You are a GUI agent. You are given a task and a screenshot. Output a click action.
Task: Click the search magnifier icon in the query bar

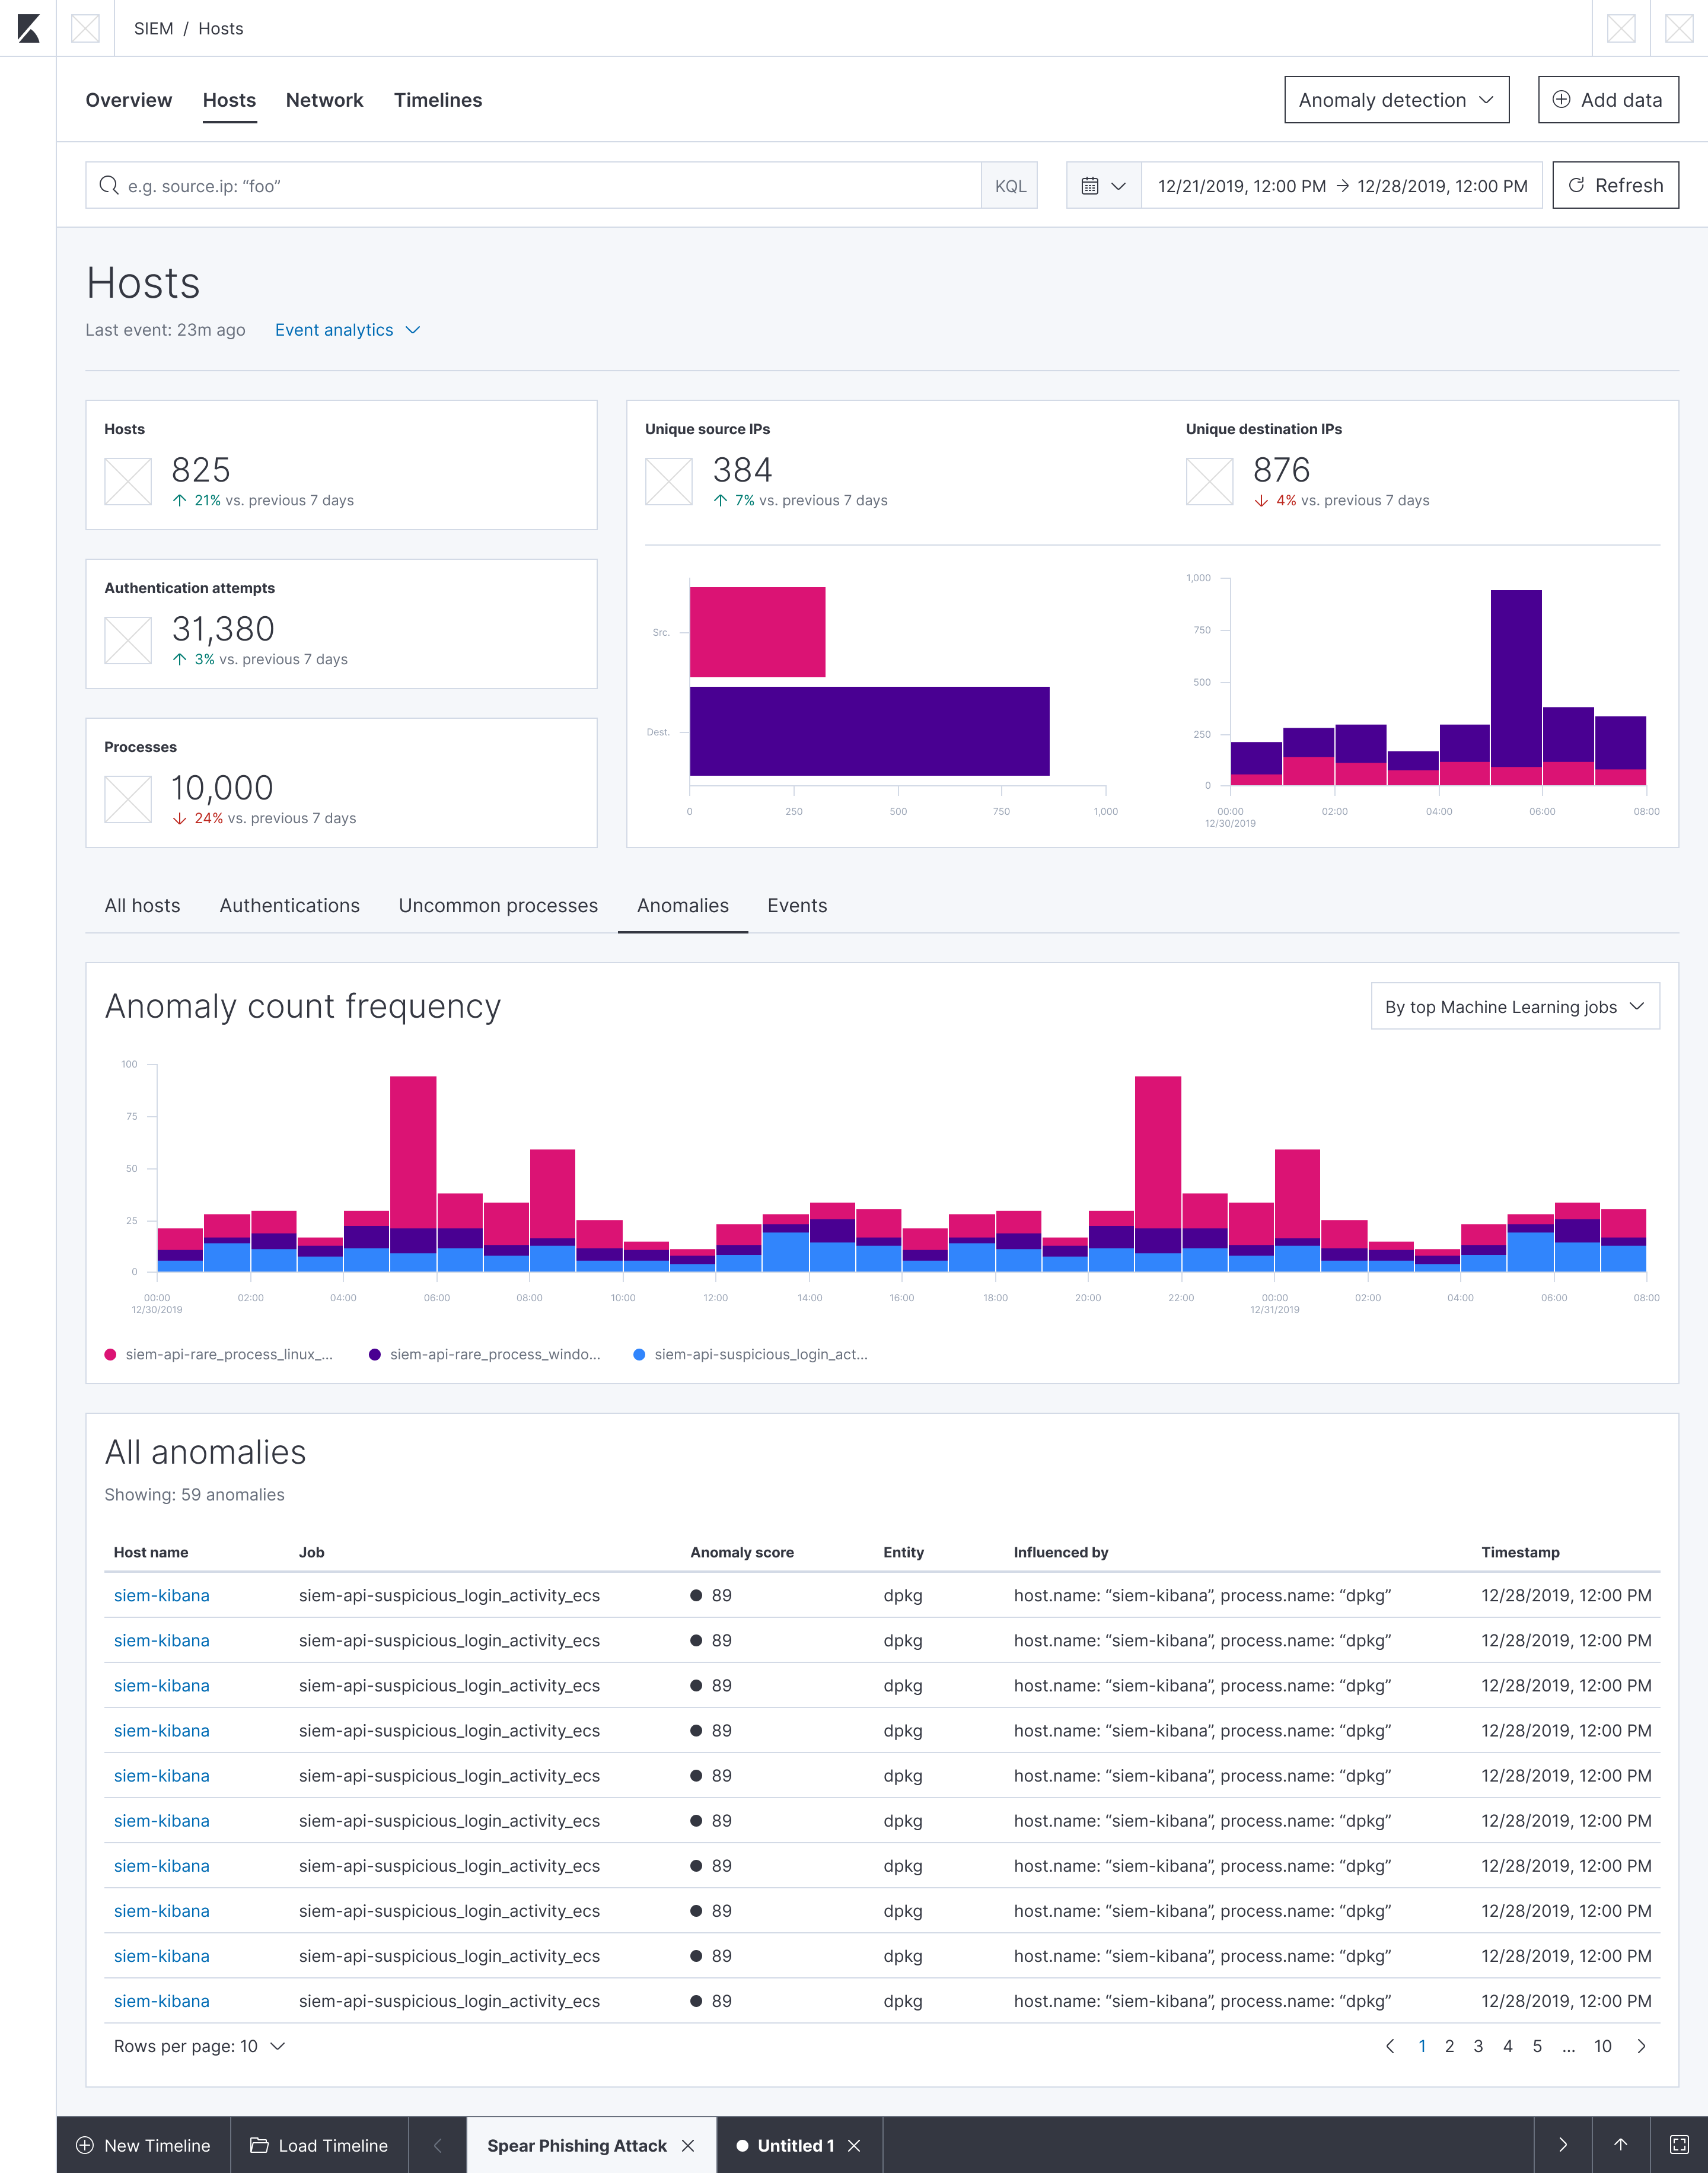pos(108,186)
